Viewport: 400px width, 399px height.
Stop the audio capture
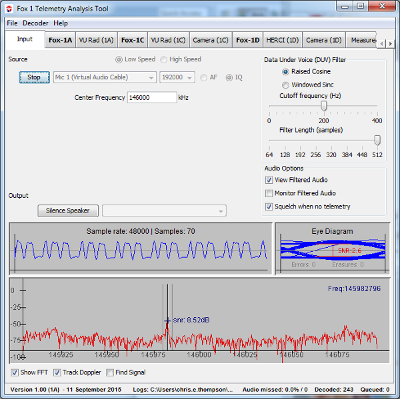34,77
